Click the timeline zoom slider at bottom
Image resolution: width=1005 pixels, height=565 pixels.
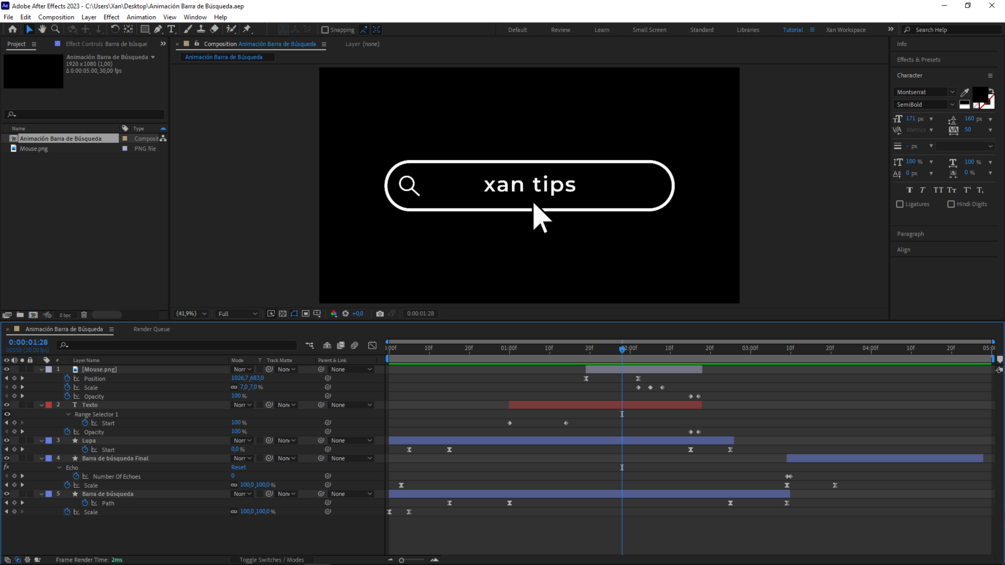pos(411,560)
